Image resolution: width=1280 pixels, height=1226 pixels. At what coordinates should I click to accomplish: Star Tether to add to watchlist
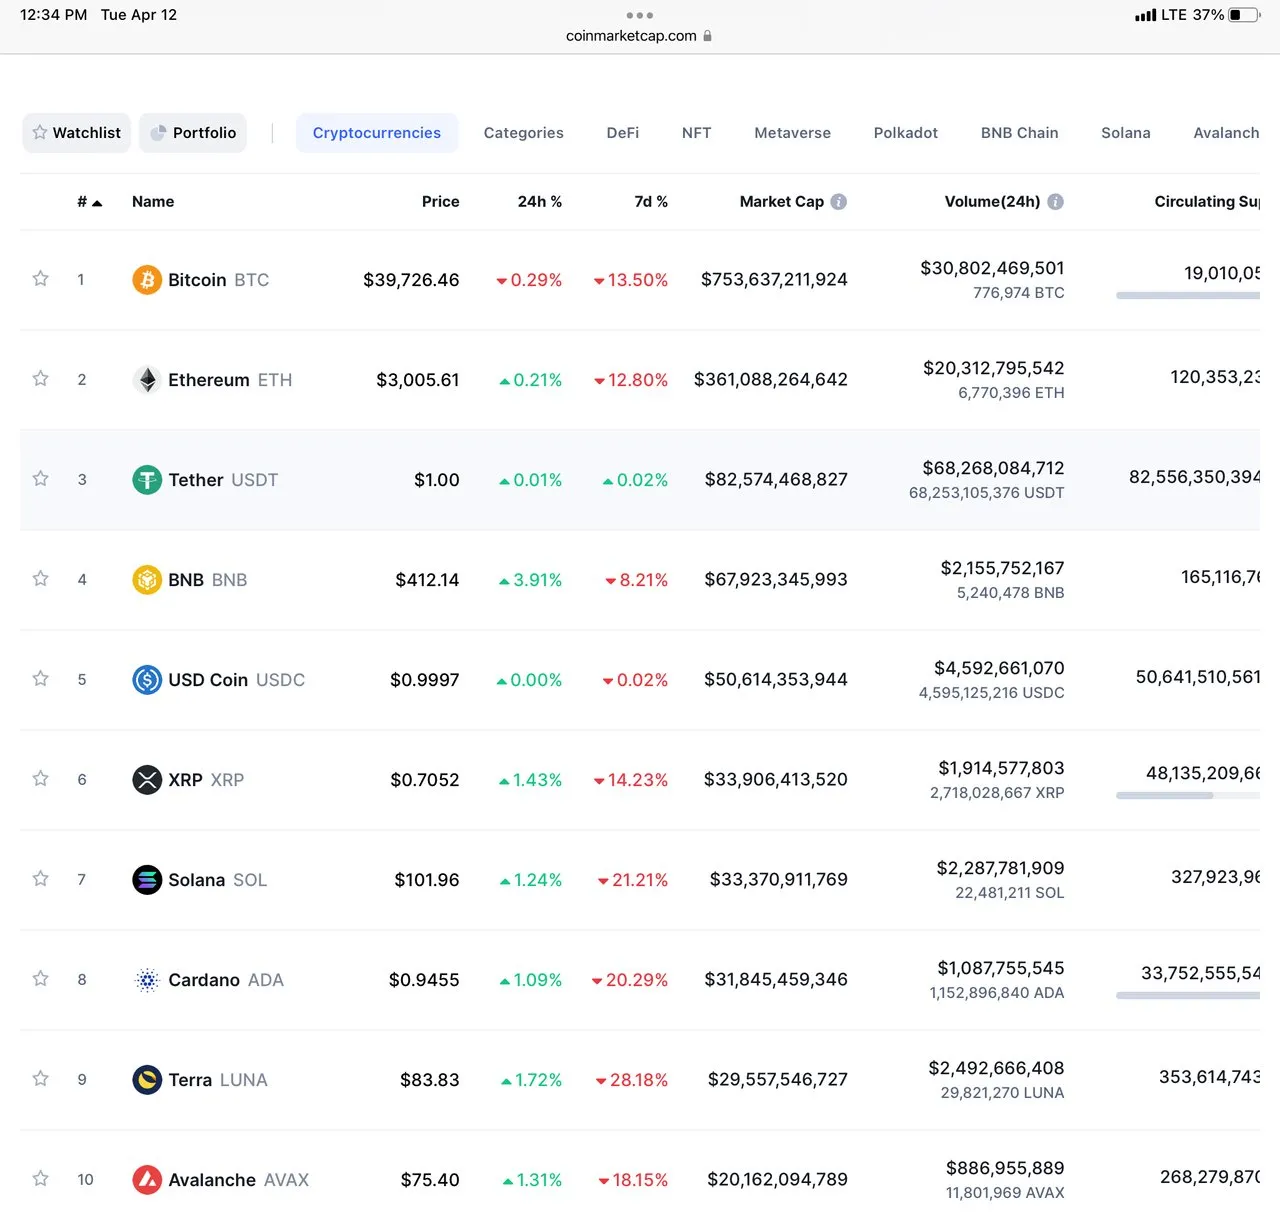click(40, 478)
